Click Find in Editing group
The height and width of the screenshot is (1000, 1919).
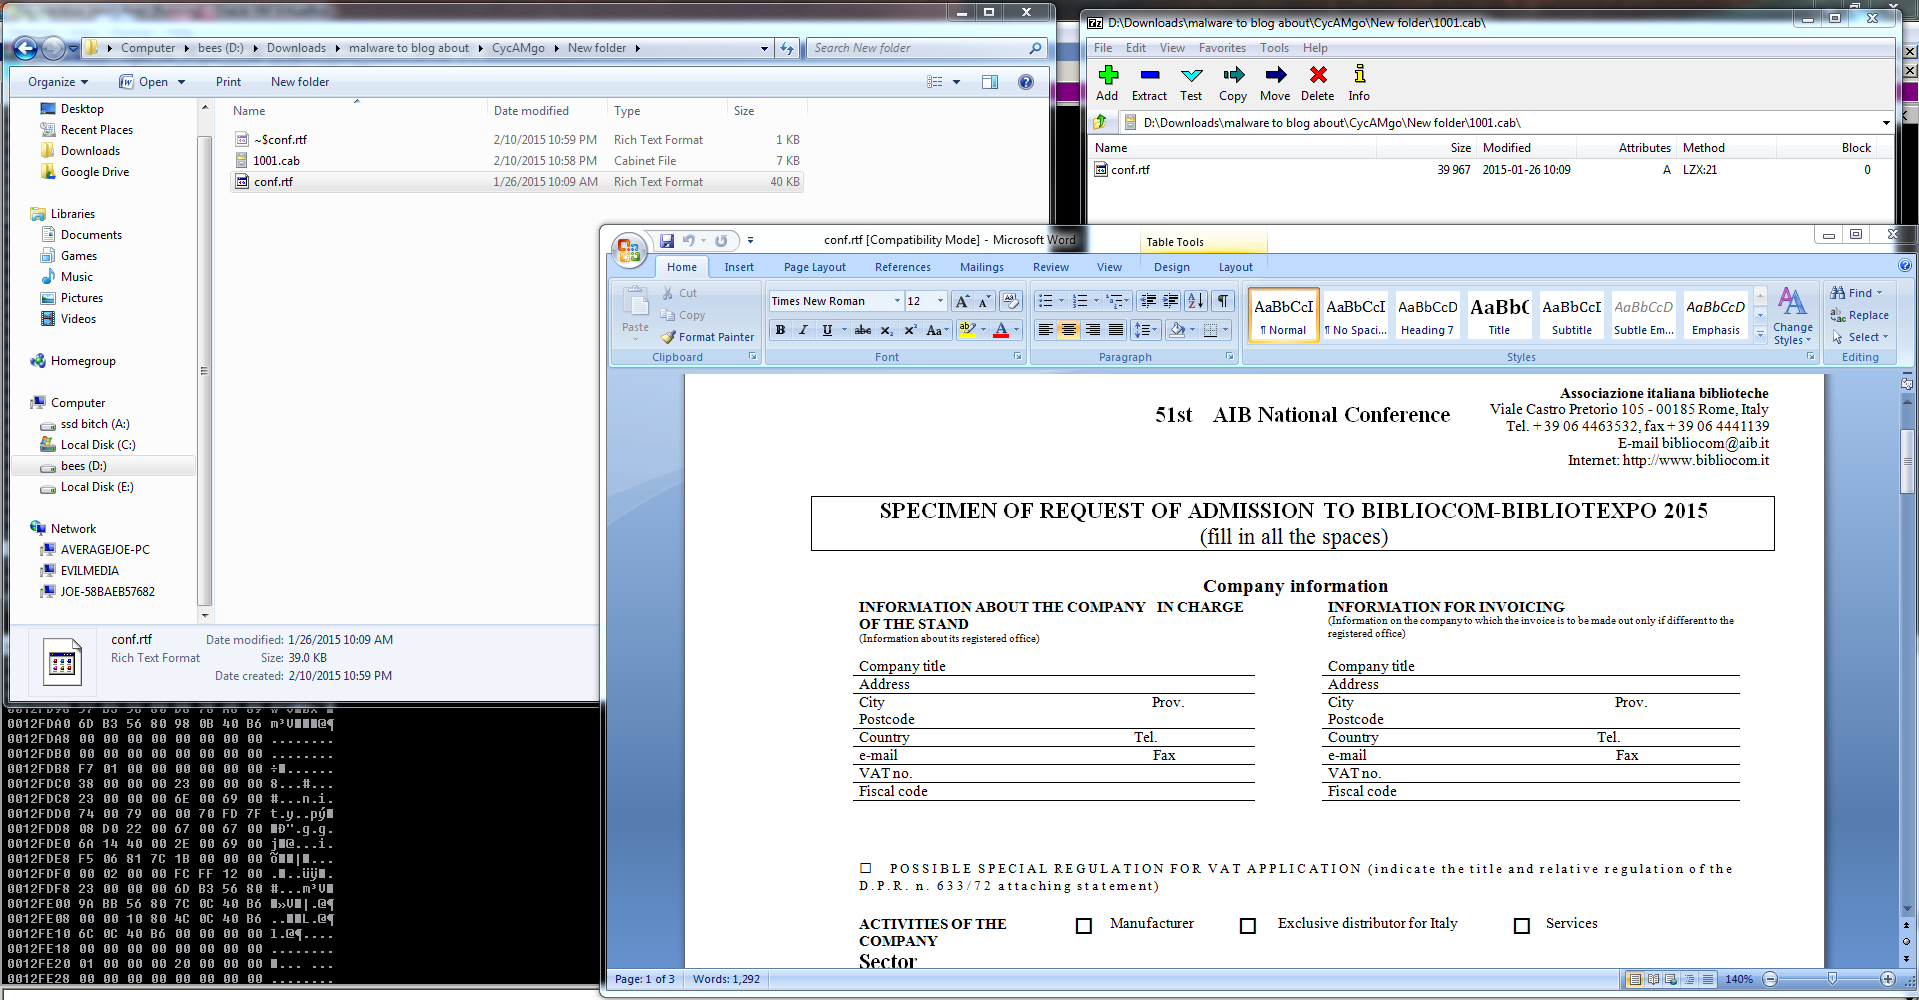coord(1857,293)
